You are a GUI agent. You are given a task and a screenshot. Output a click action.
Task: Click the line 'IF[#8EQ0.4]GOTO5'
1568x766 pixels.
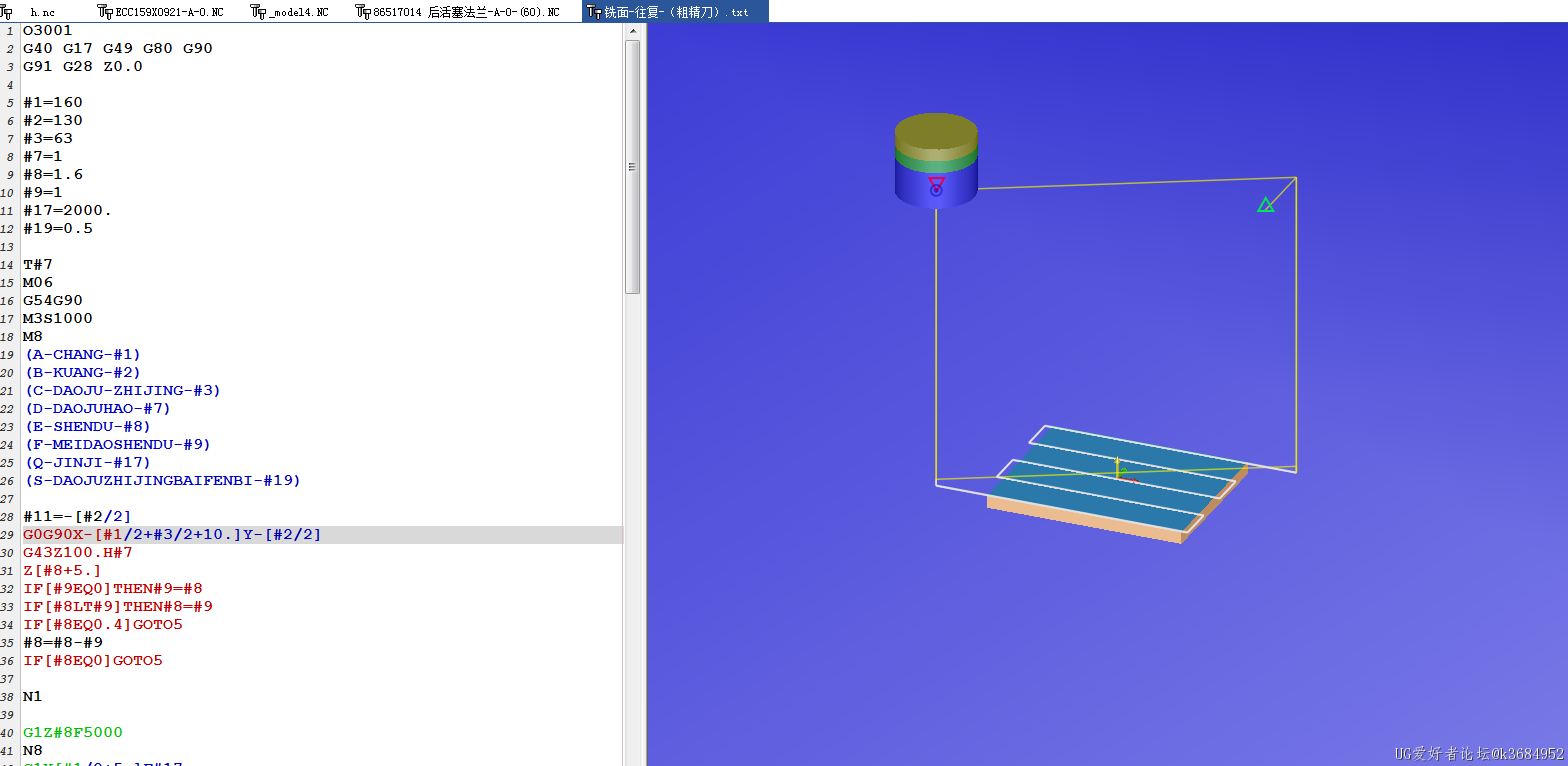[x=103, y=624]
